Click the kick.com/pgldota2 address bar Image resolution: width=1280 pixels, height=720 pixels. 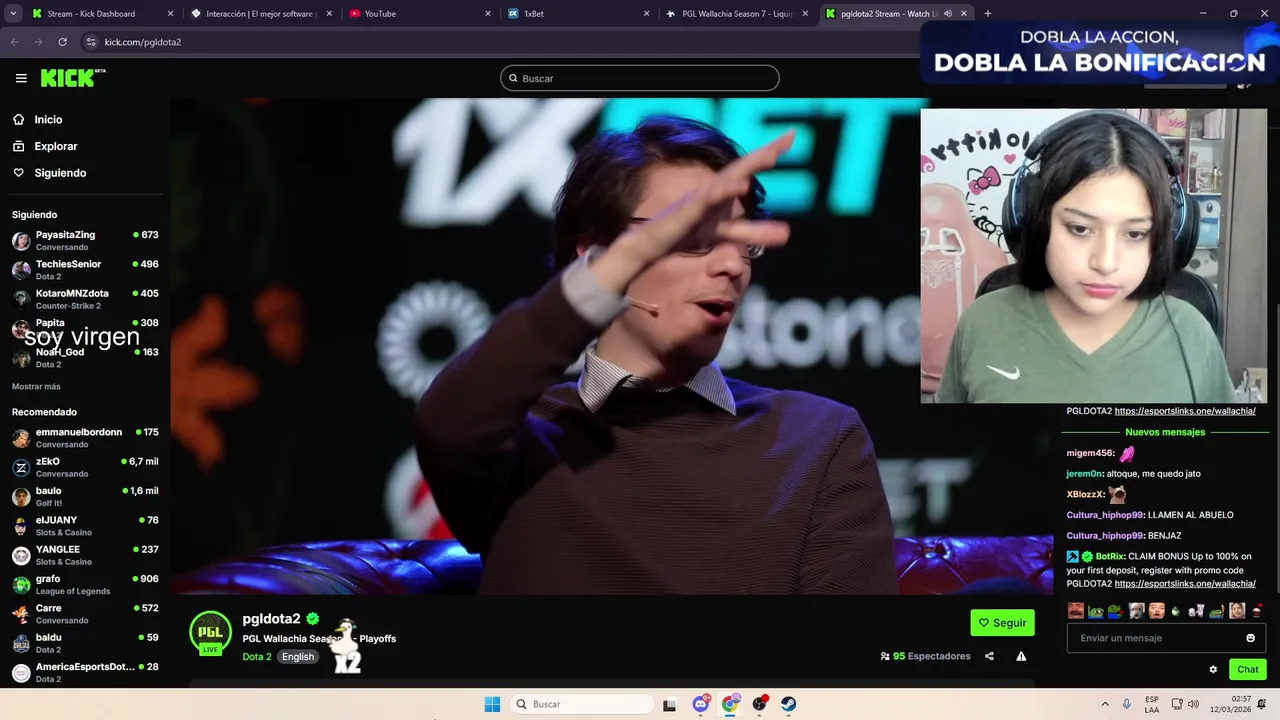pos(500,42)
